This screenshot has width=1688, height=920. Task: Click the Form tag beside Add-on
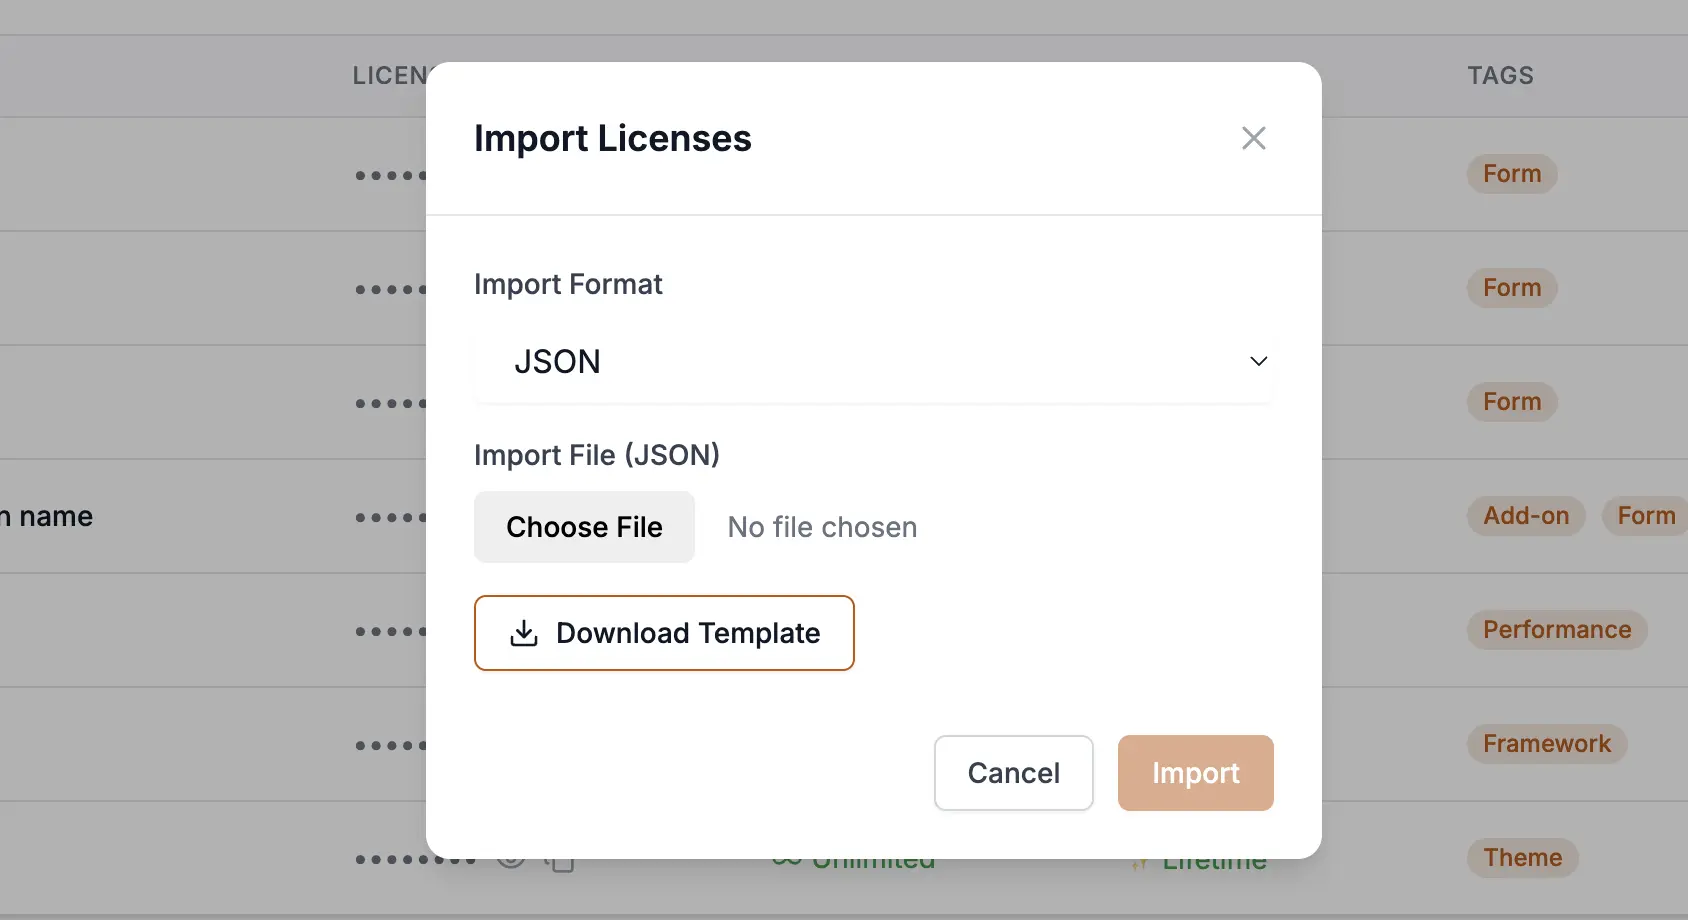click(x=1645, y=516)
